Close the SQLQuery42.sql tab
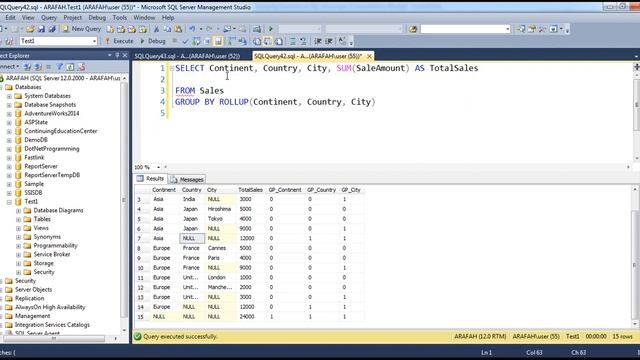Screen dimensions: 640x360 click(x=369, y=56)
